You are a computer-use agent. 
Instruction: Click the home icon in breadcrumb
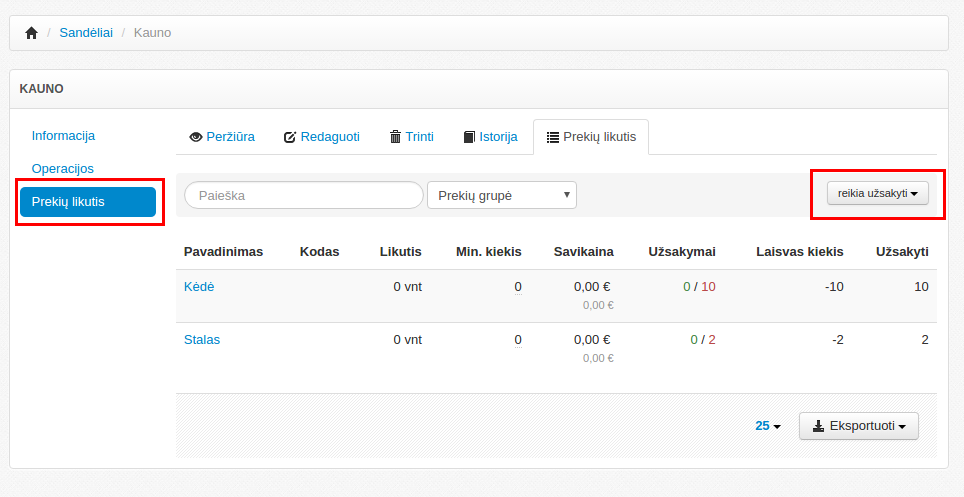(x=31, y=33)
